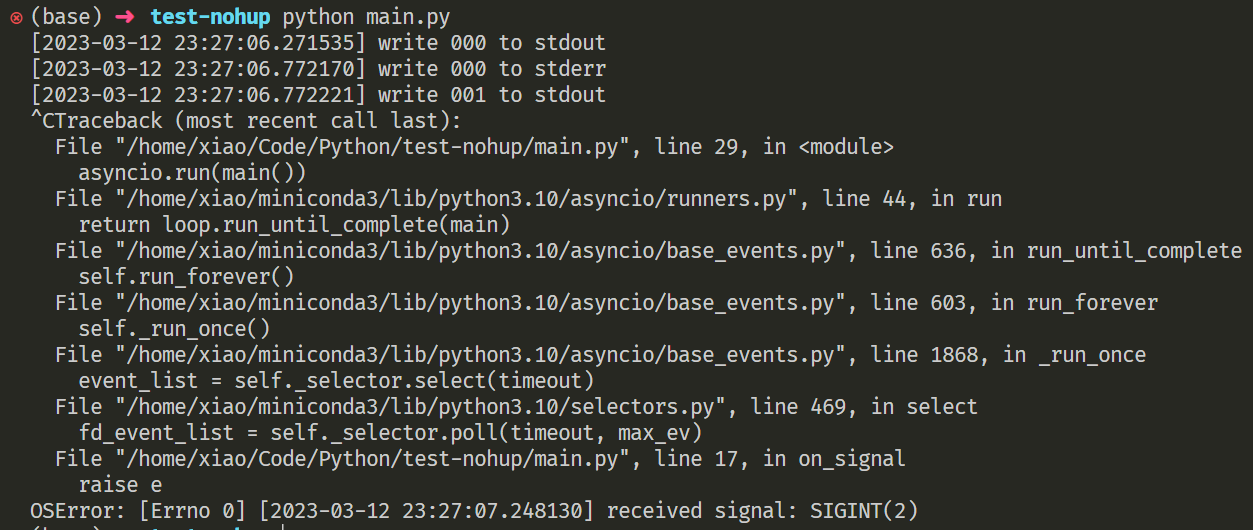Open the main.py path in on_signal
Screen dimensions: 1253x530
pos(368,459)
